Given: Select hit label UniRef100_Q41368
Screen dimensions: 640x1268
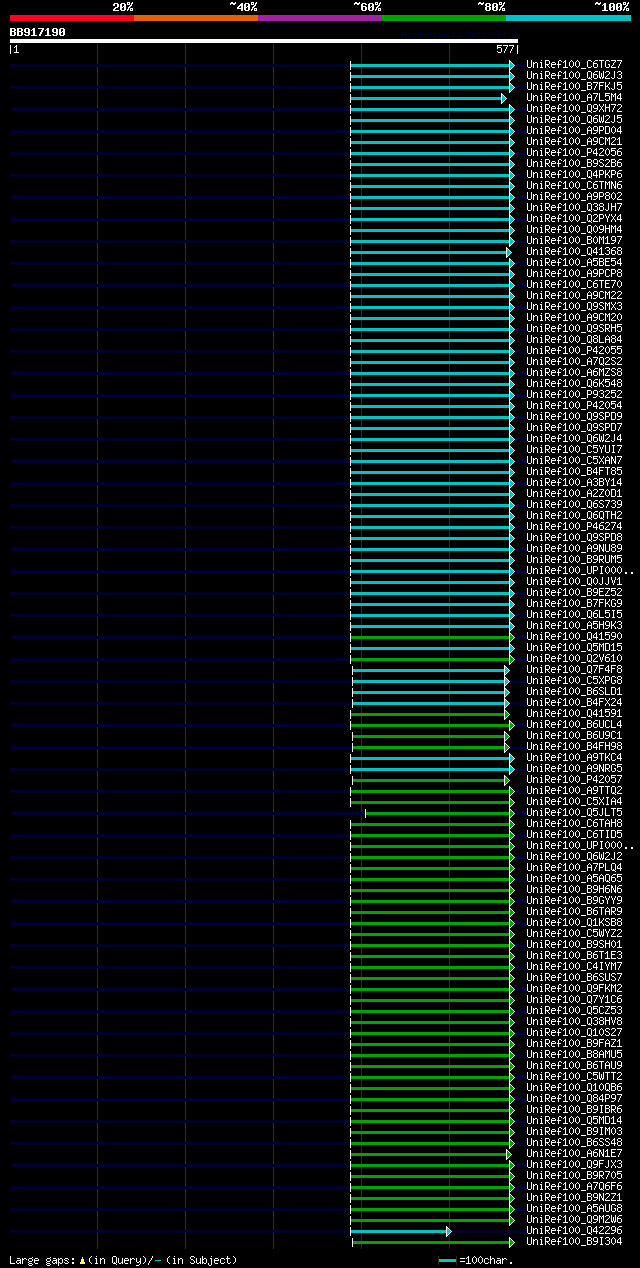Looking at the screenshot, I should 574,252.
